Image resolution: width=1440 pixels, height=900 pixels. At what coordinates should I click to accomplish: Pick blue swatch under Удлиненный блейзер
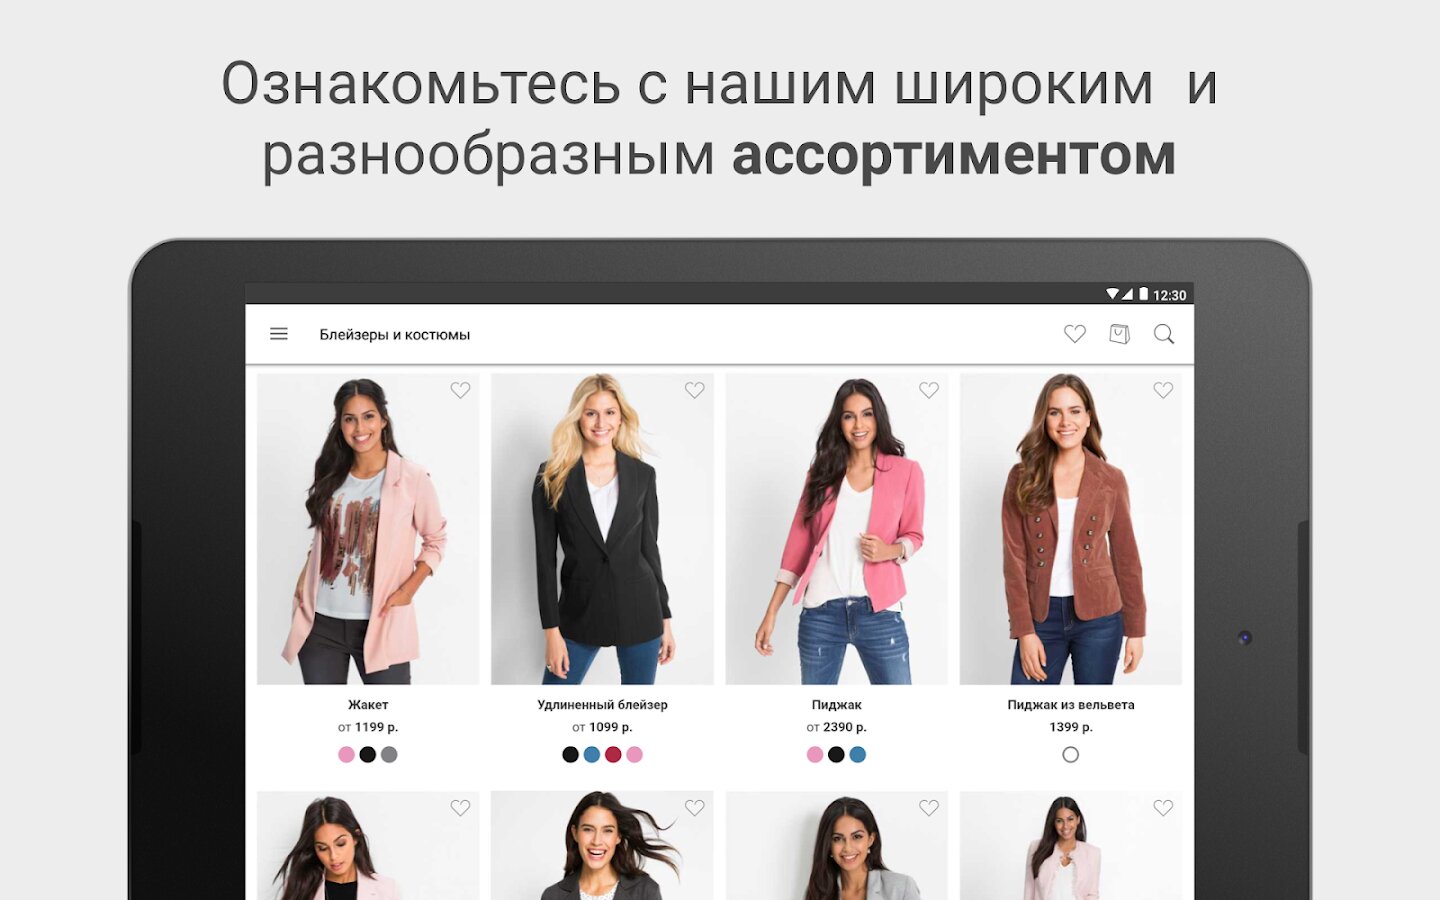[592, 755]
